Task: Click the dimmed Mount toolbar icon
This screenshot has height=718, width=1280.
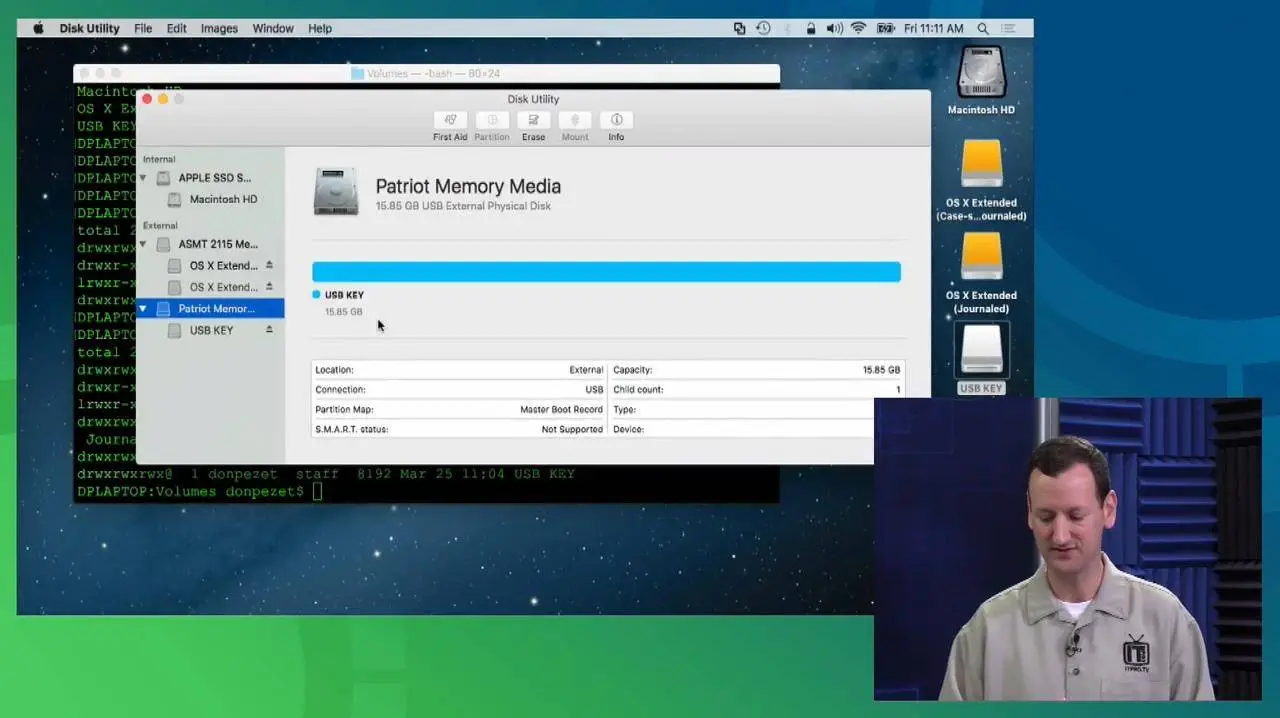Action: (575, 120)
